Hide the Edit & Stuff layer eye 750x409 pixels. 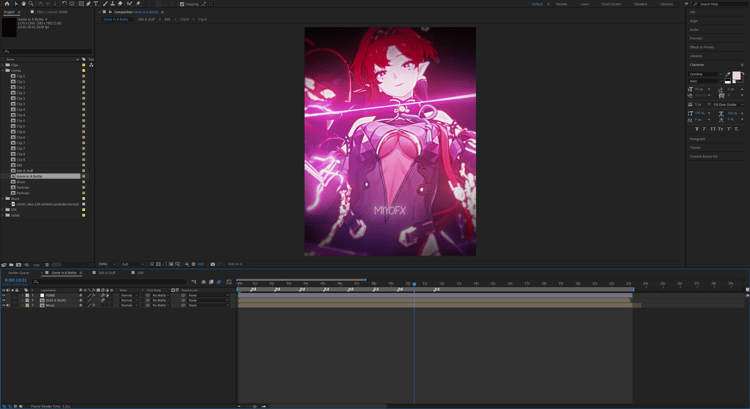click(3, 300)
